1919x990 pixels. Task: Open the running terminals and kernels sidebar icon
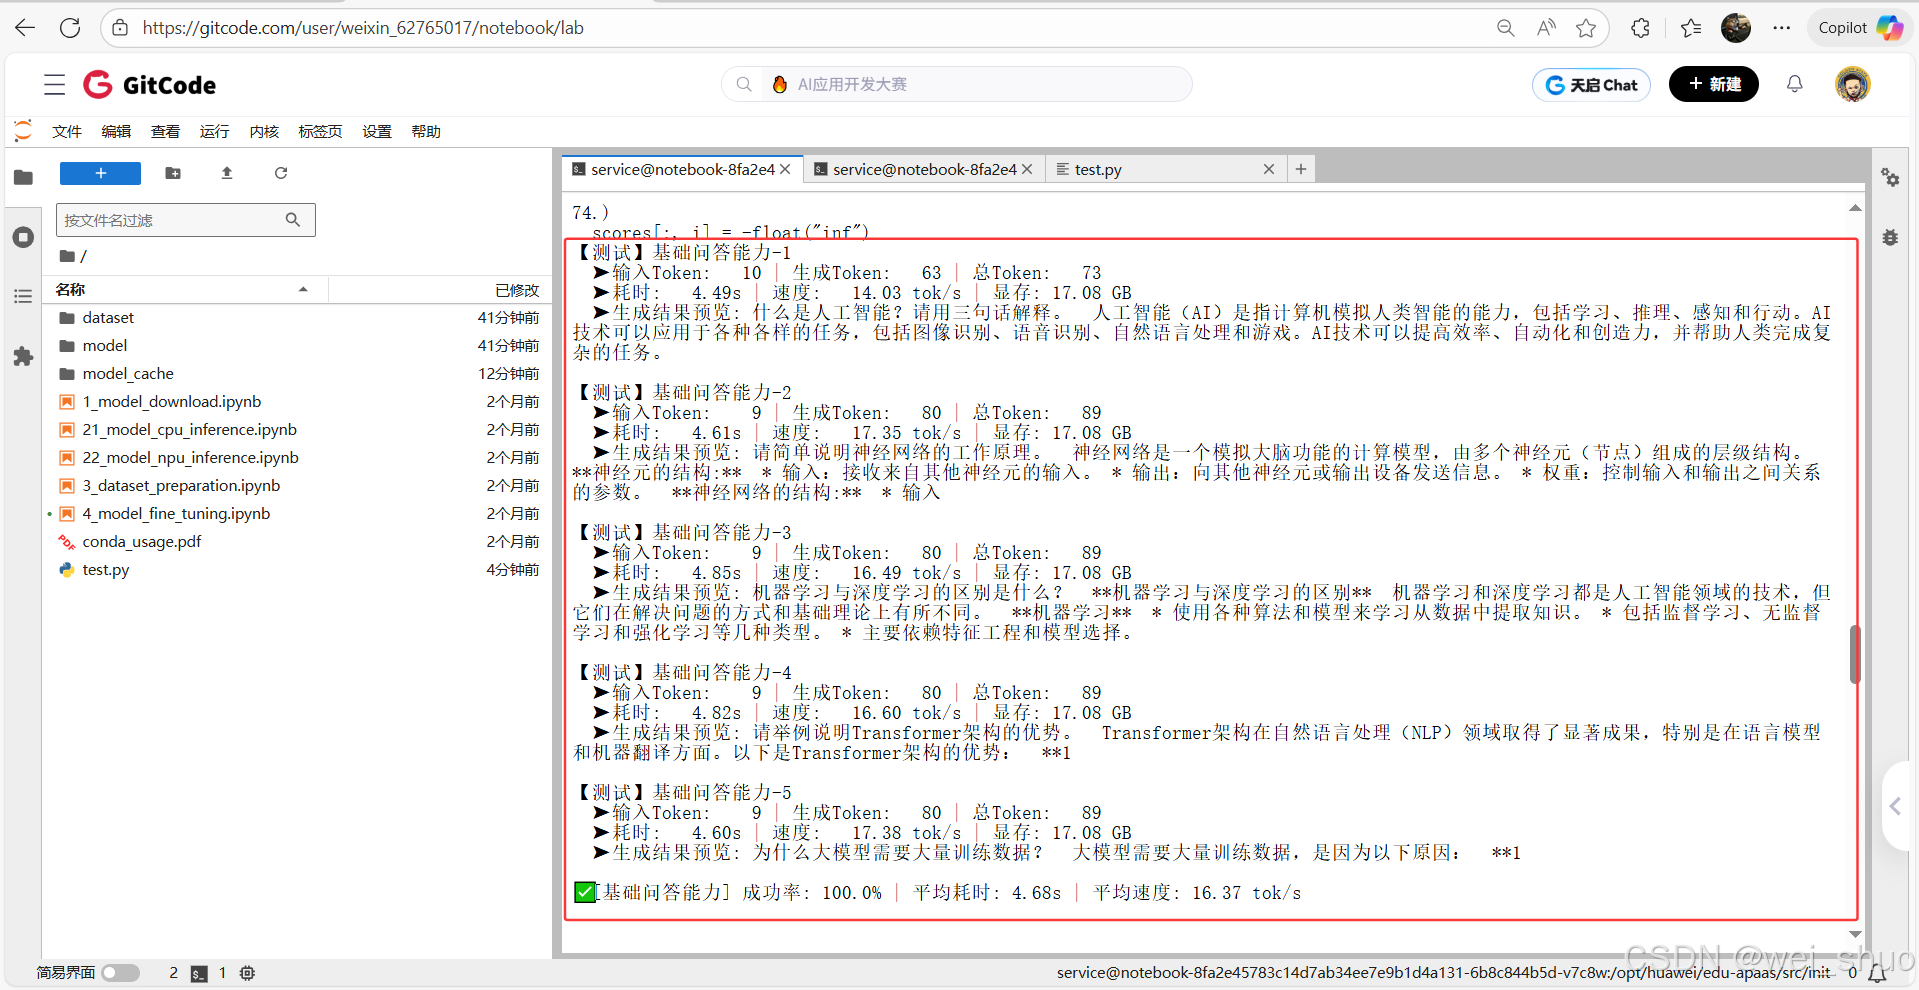pos(23,237)
